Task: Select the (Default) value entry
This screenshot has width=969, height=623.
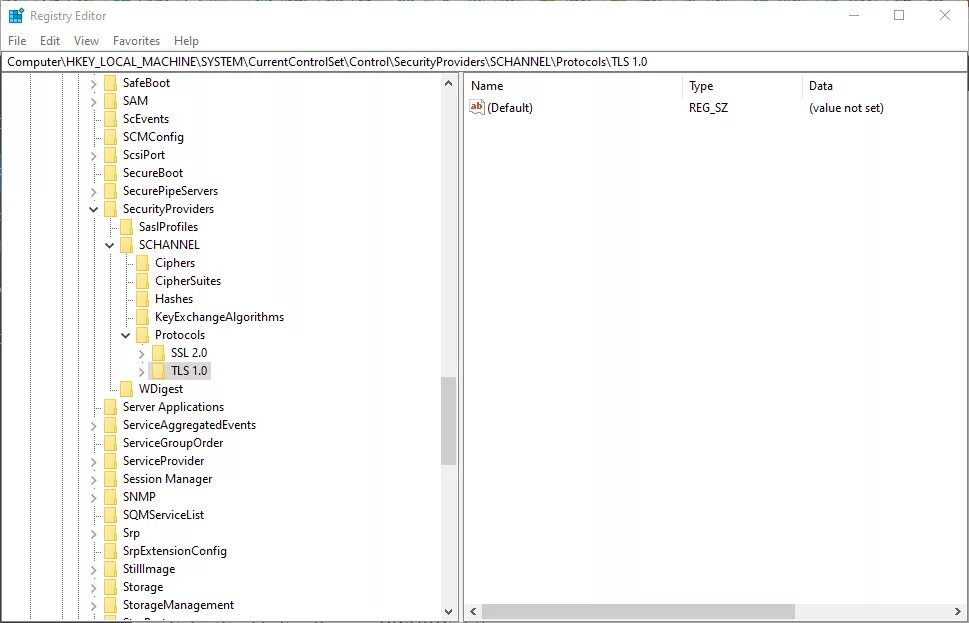Action: coord(510,108)
